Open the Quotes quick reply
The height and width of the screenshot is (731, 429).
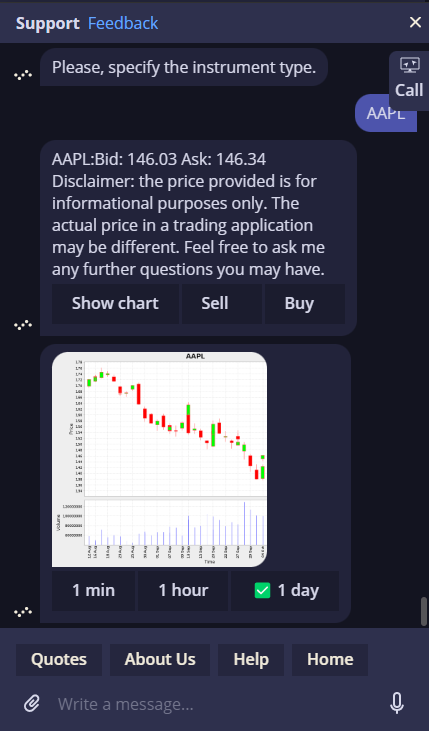pyautogui.click(x=59, y=660)
